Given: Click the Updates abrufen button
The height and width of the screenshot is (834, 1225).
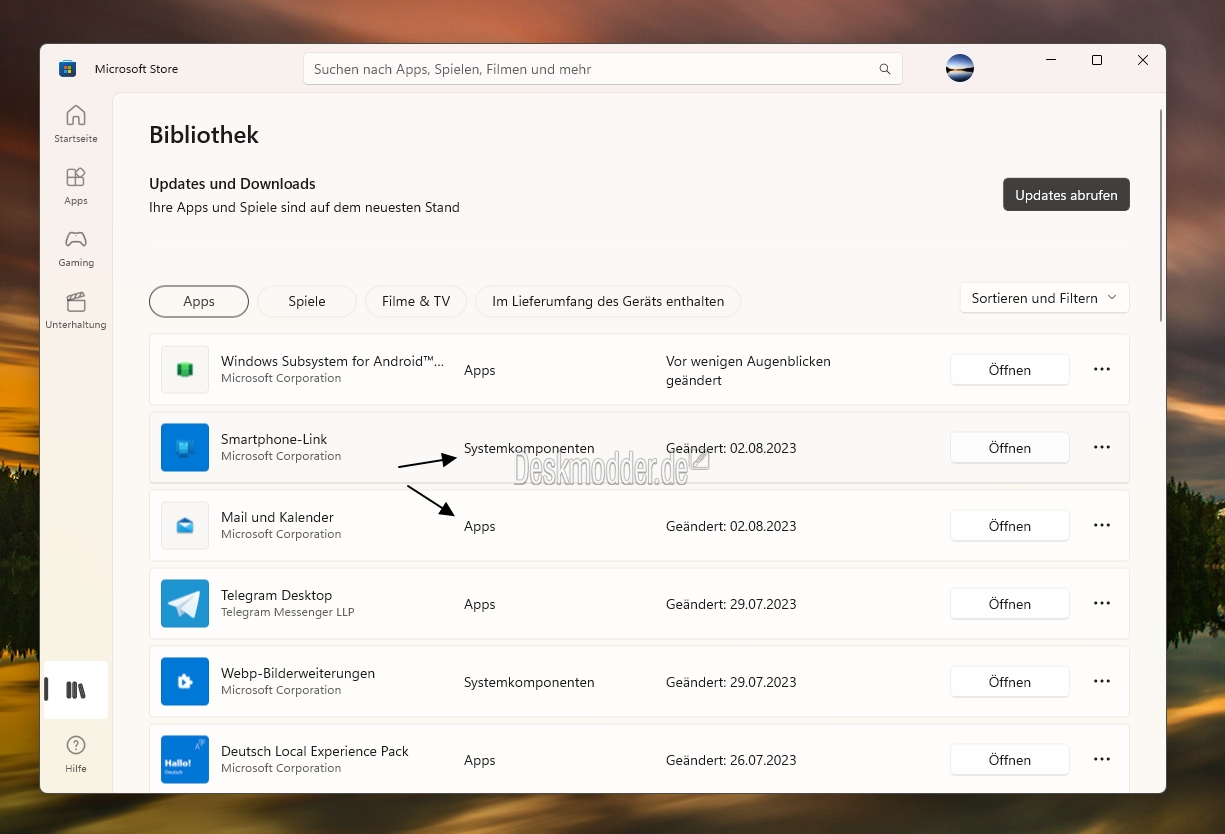Looking at the screenshot, I should 1066,195.
